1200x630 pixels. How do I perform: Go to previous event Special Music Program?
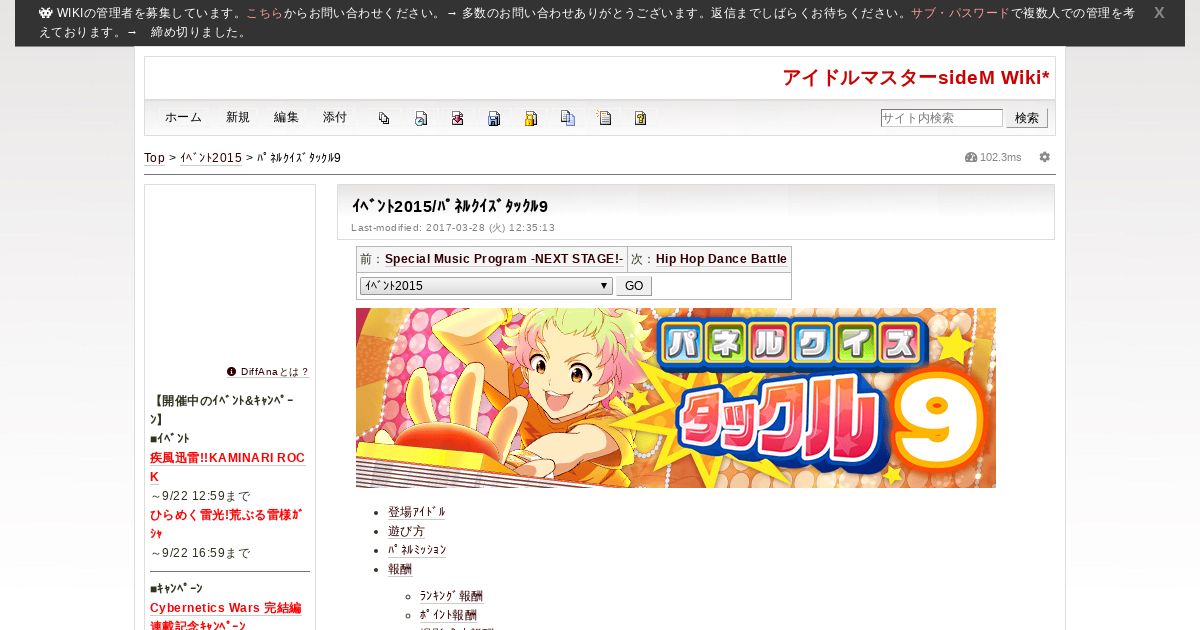(504, 259)
